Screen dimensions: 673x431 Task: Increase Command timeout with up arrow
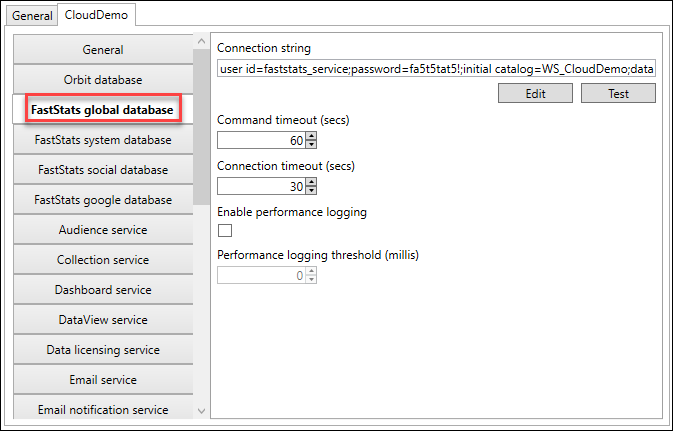click(311, 136)
